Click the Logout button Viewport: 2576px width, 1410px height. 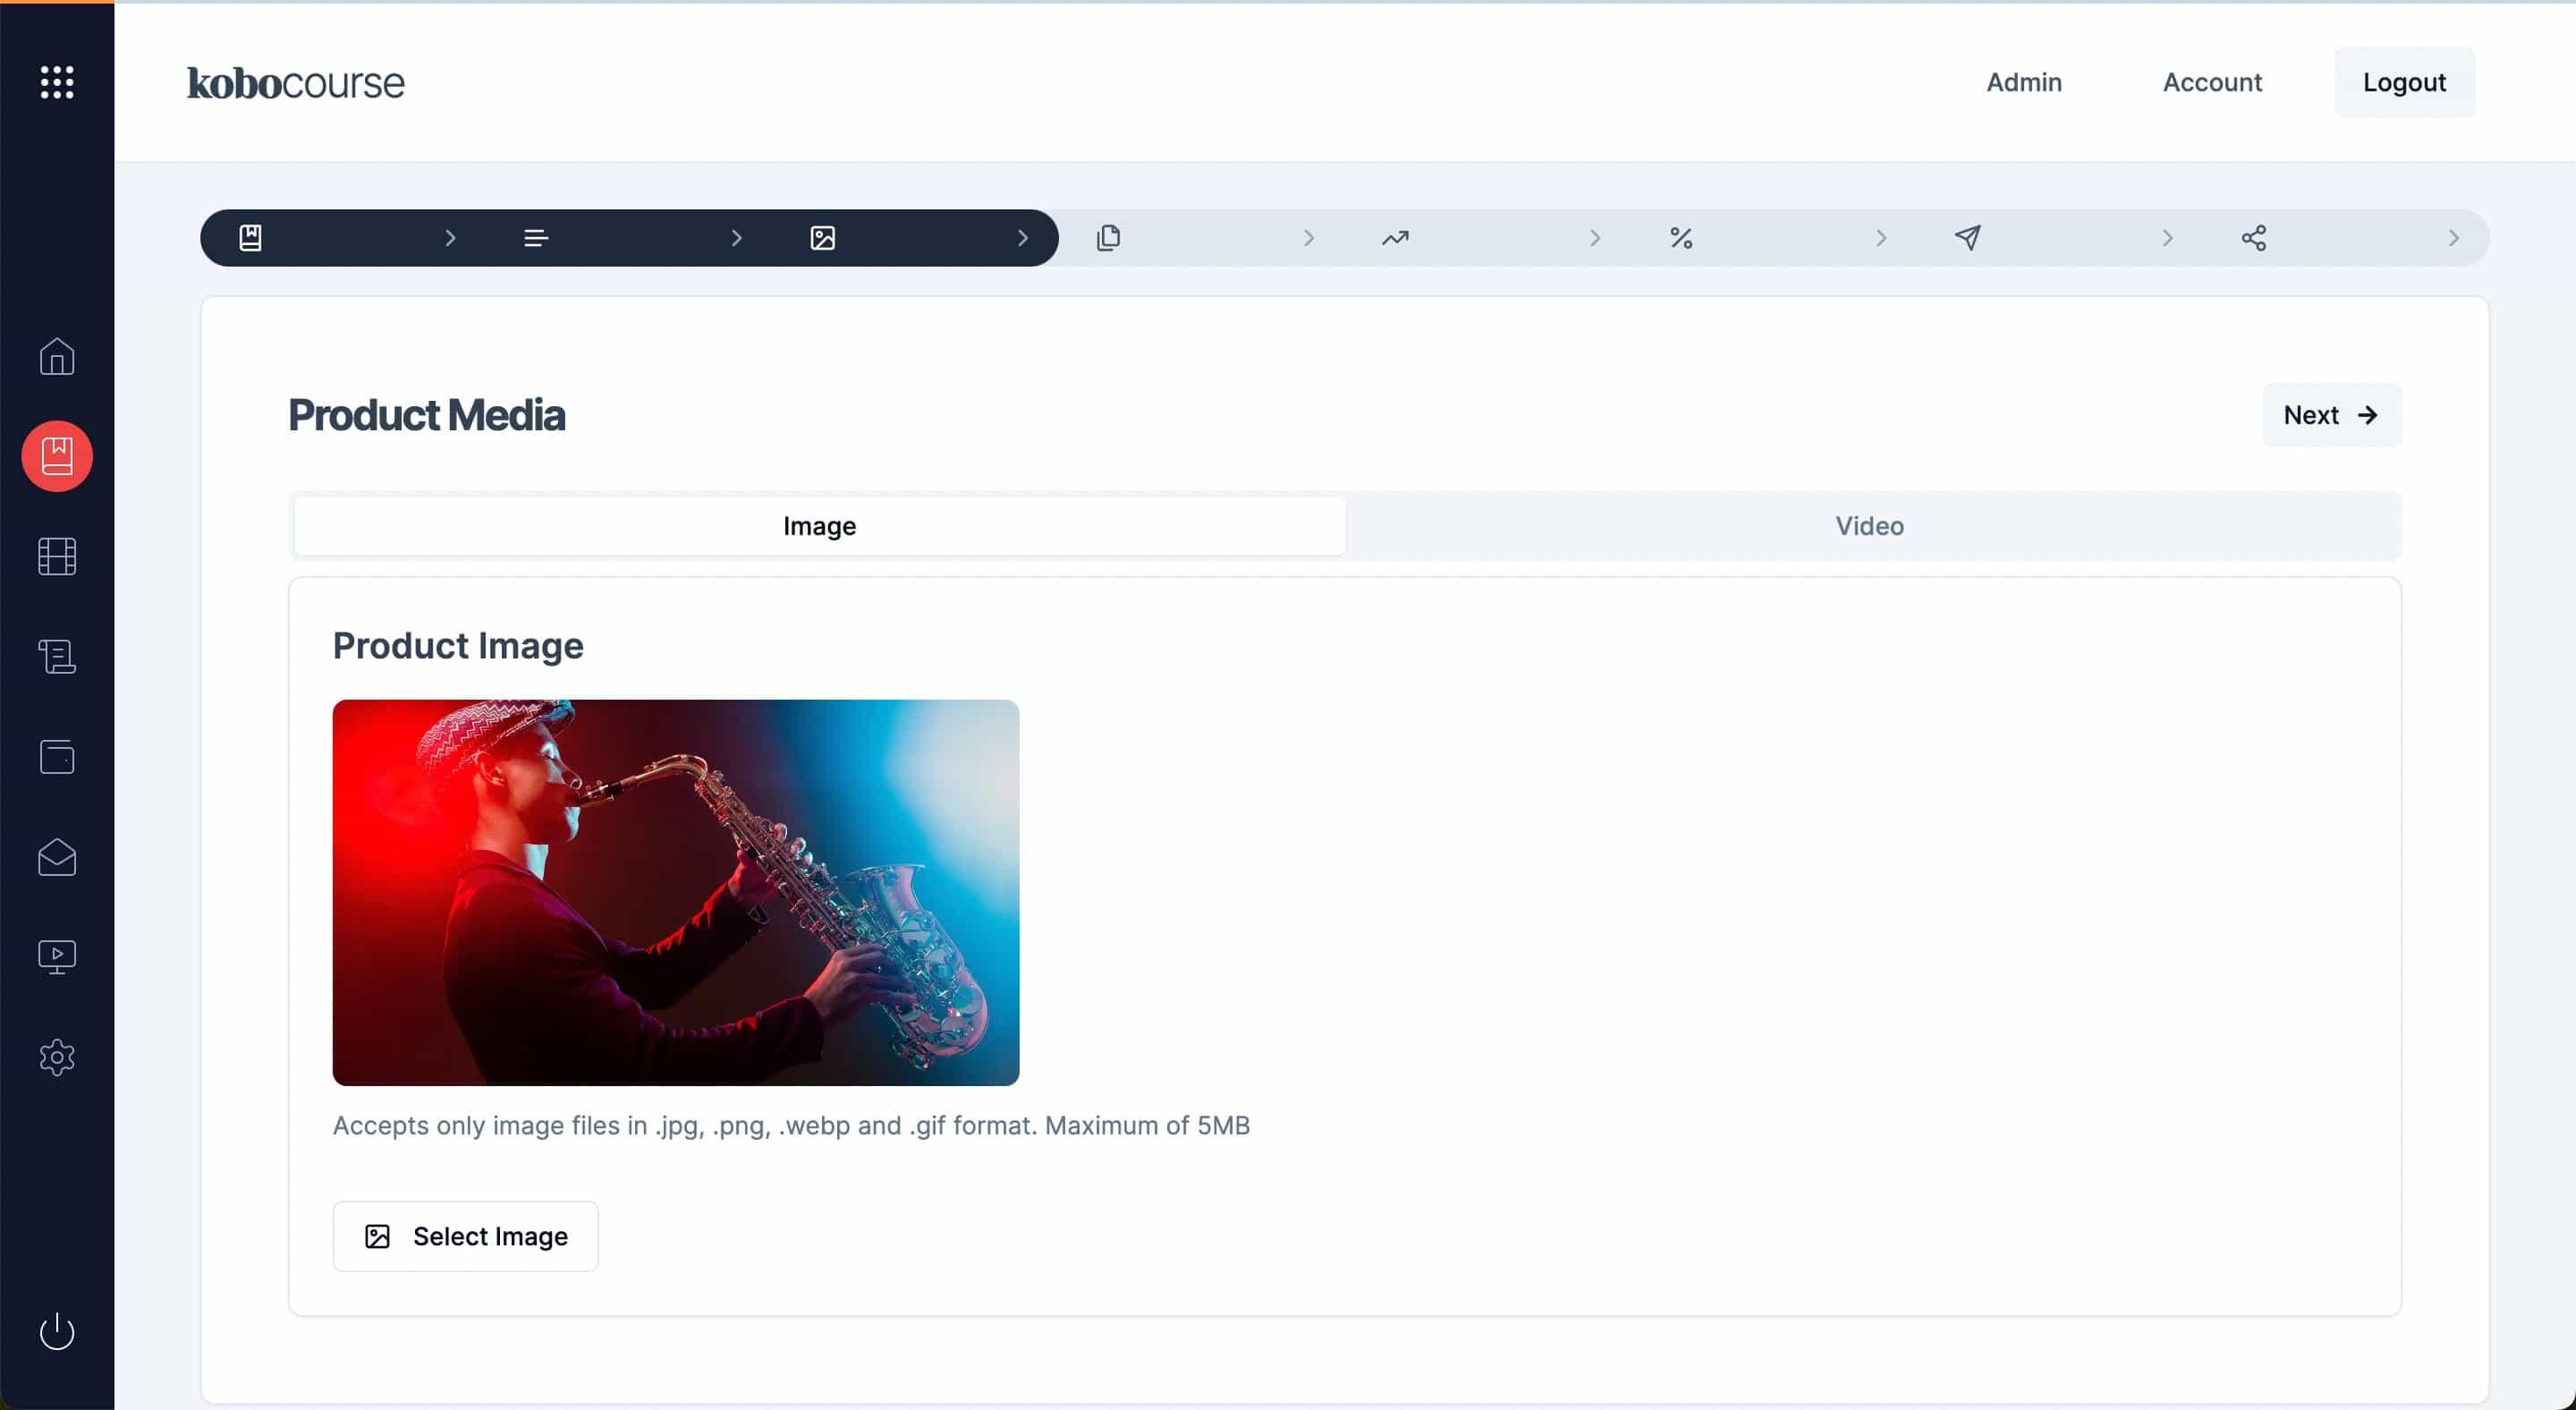(x=2404, y=82)
